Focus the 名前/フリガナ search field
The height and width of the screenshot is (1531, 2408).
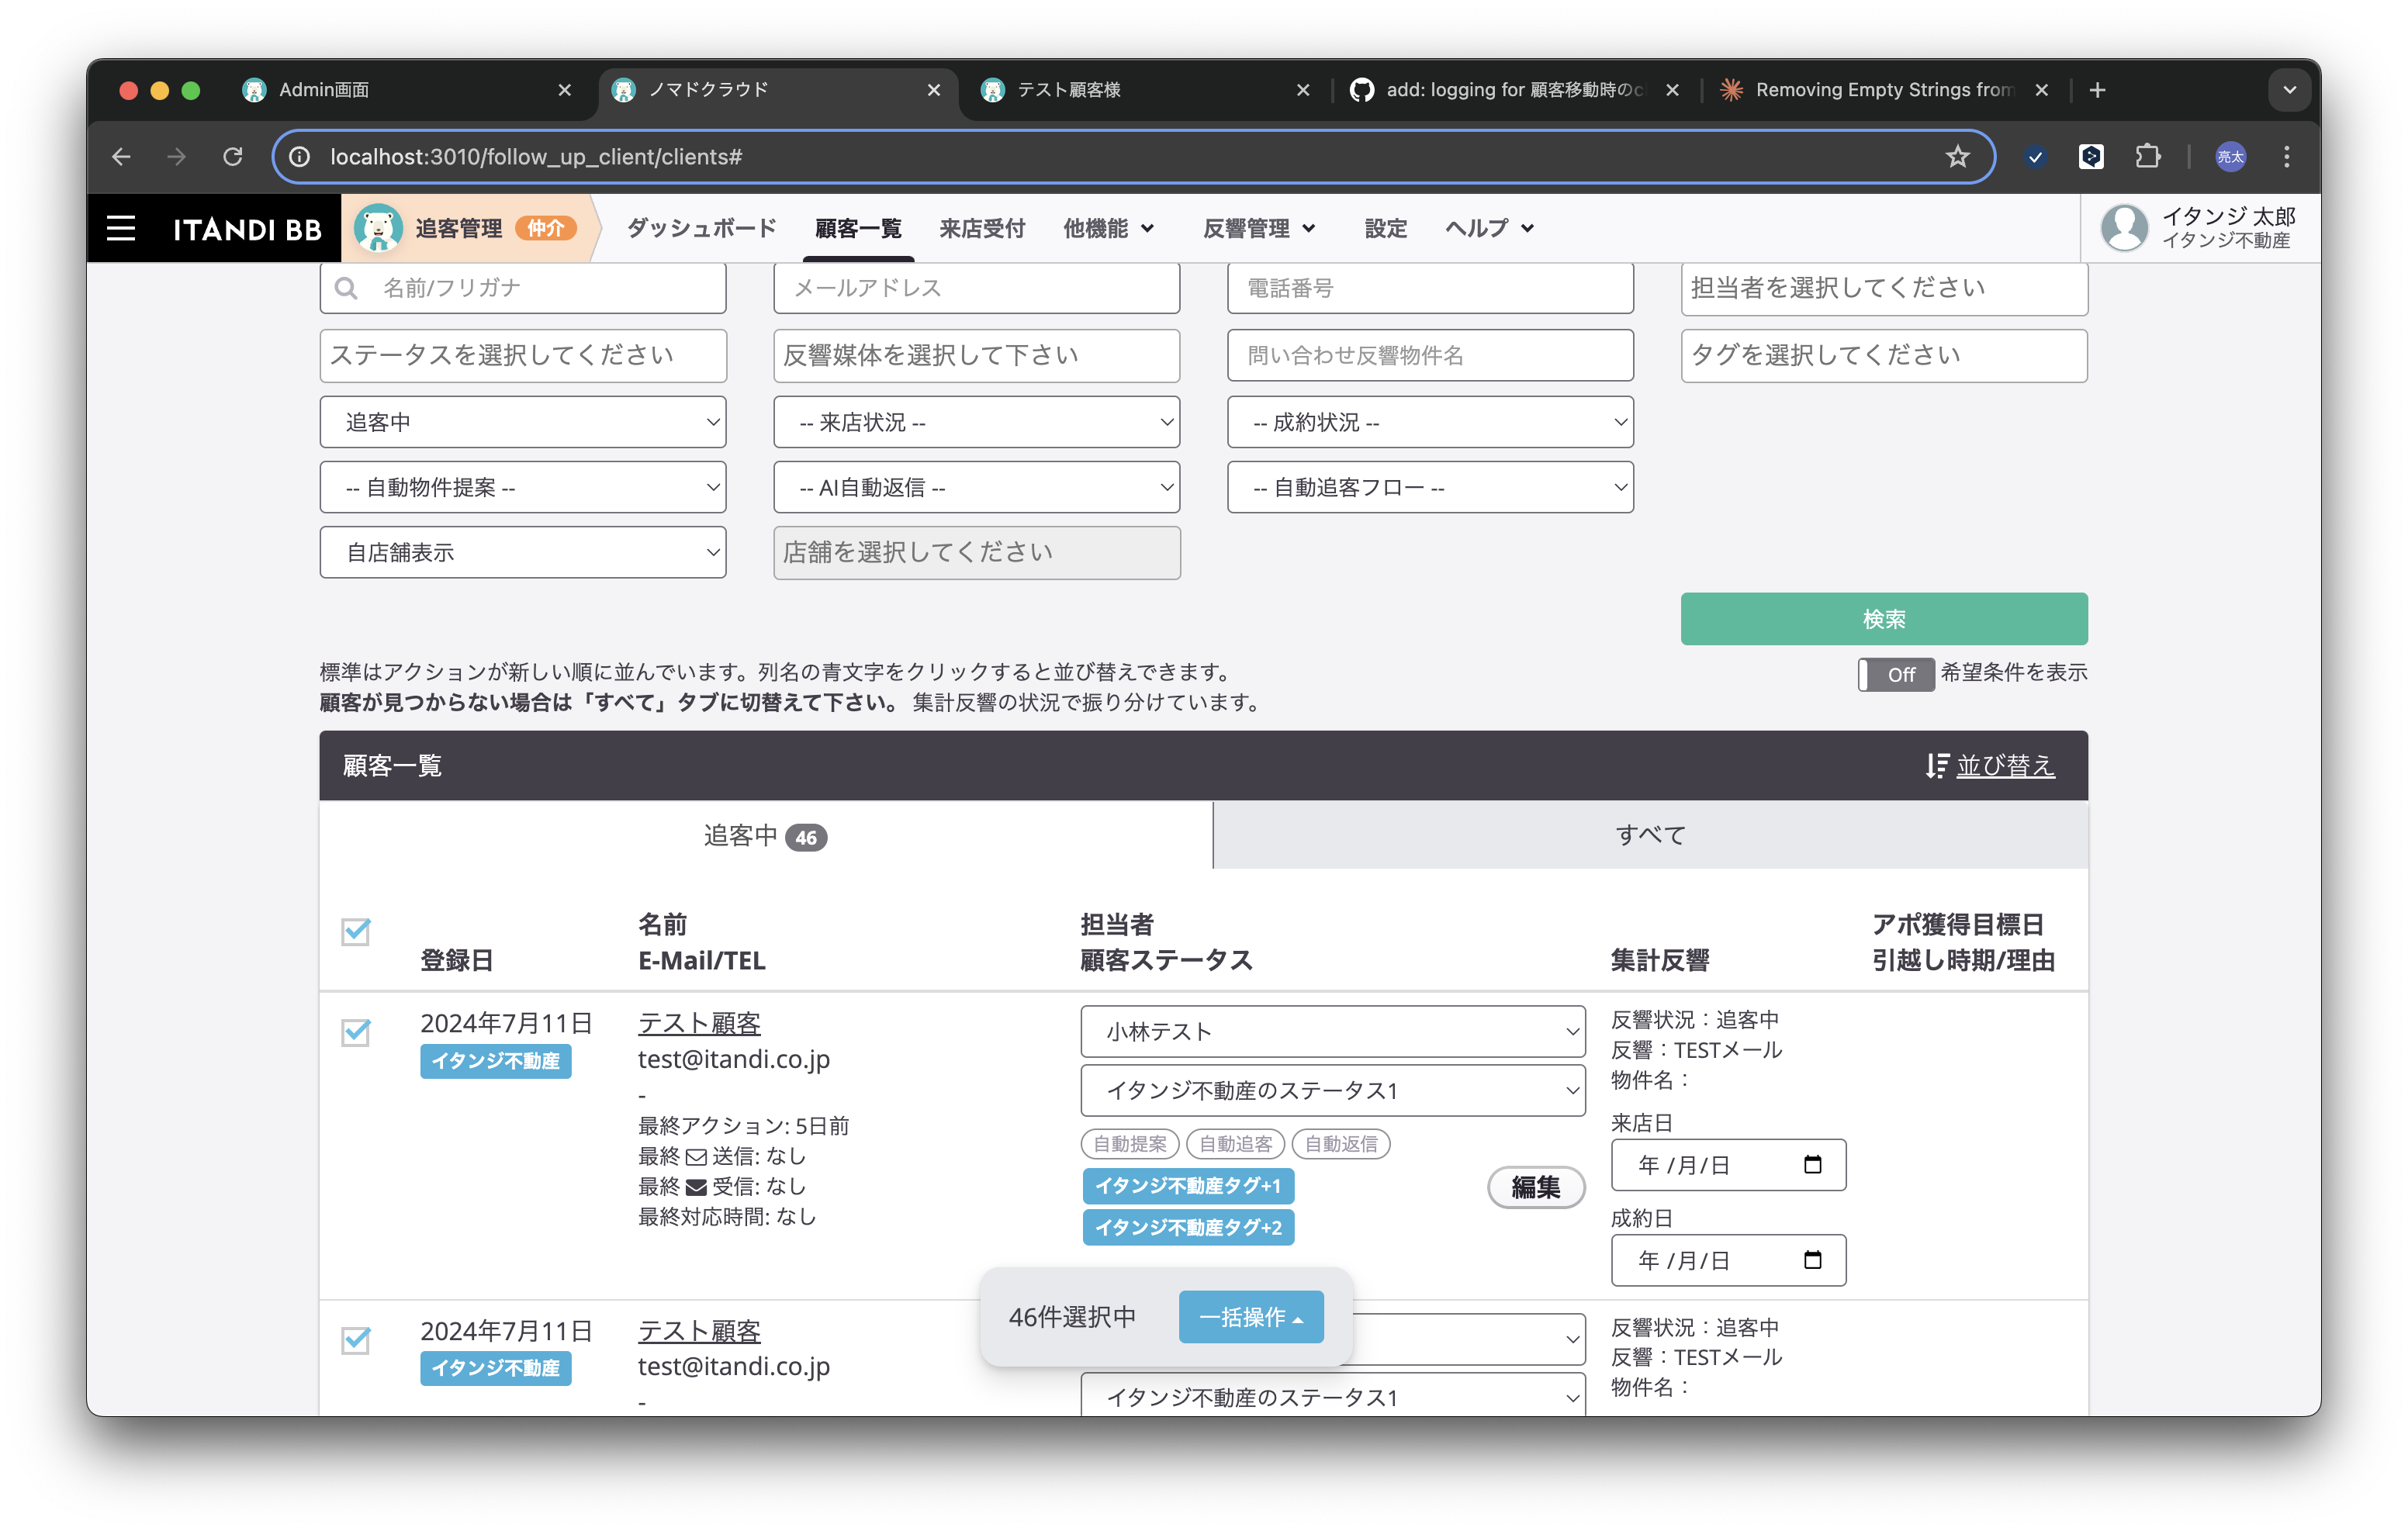[523, 288]
